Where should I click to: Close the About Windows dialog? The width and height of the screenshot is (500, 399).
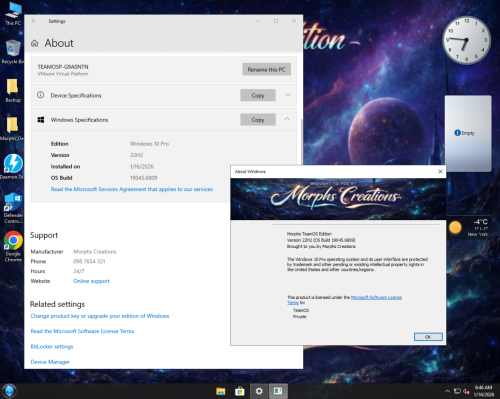[440, 171]
